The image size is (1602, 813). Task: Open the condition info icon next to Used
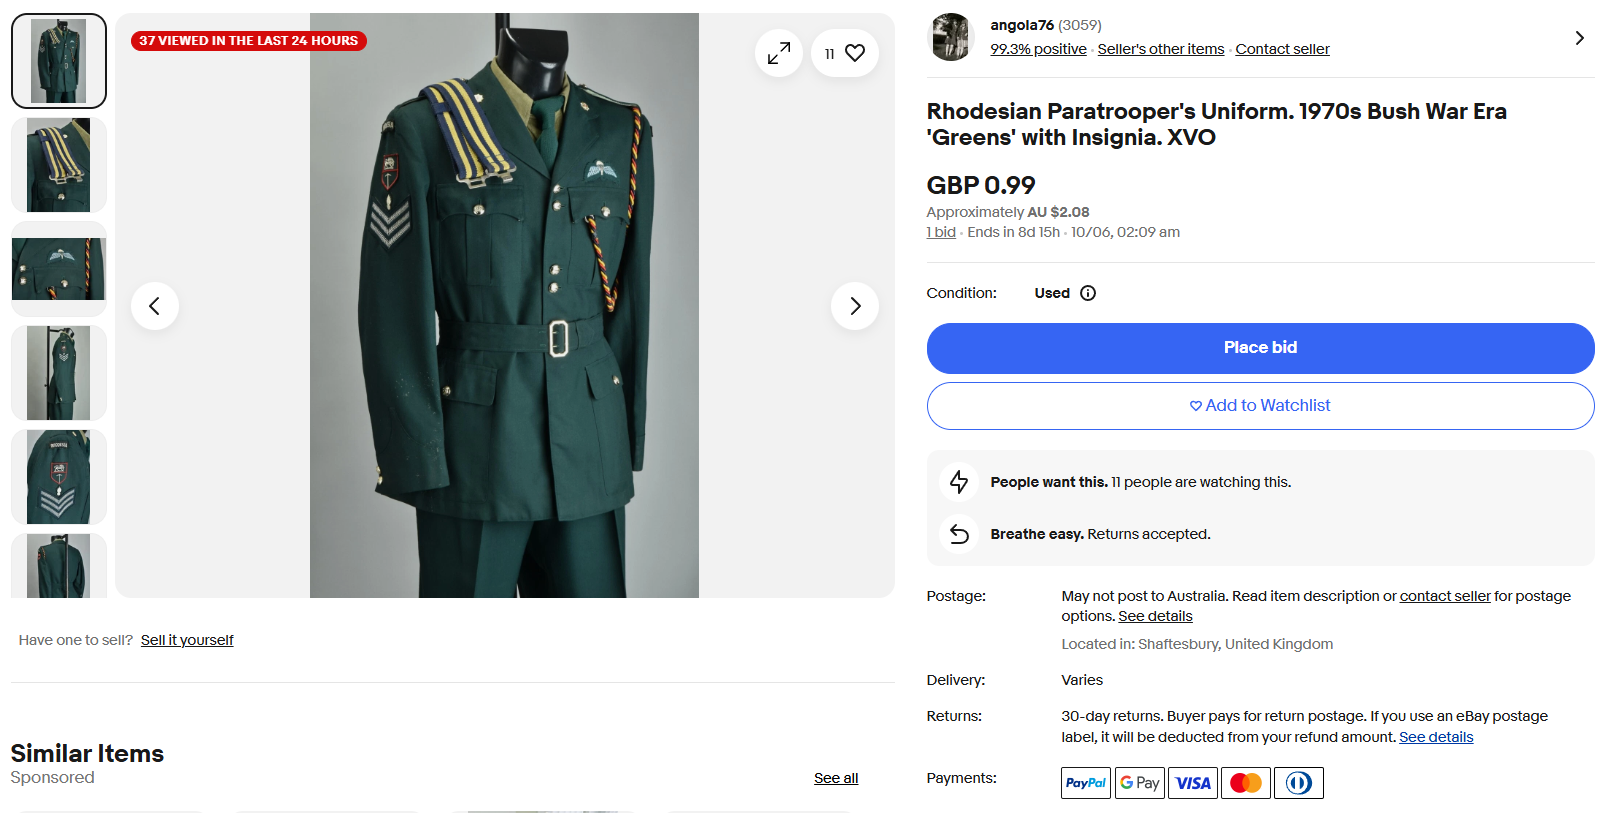pyautogui.click(x=1088, y=293)
